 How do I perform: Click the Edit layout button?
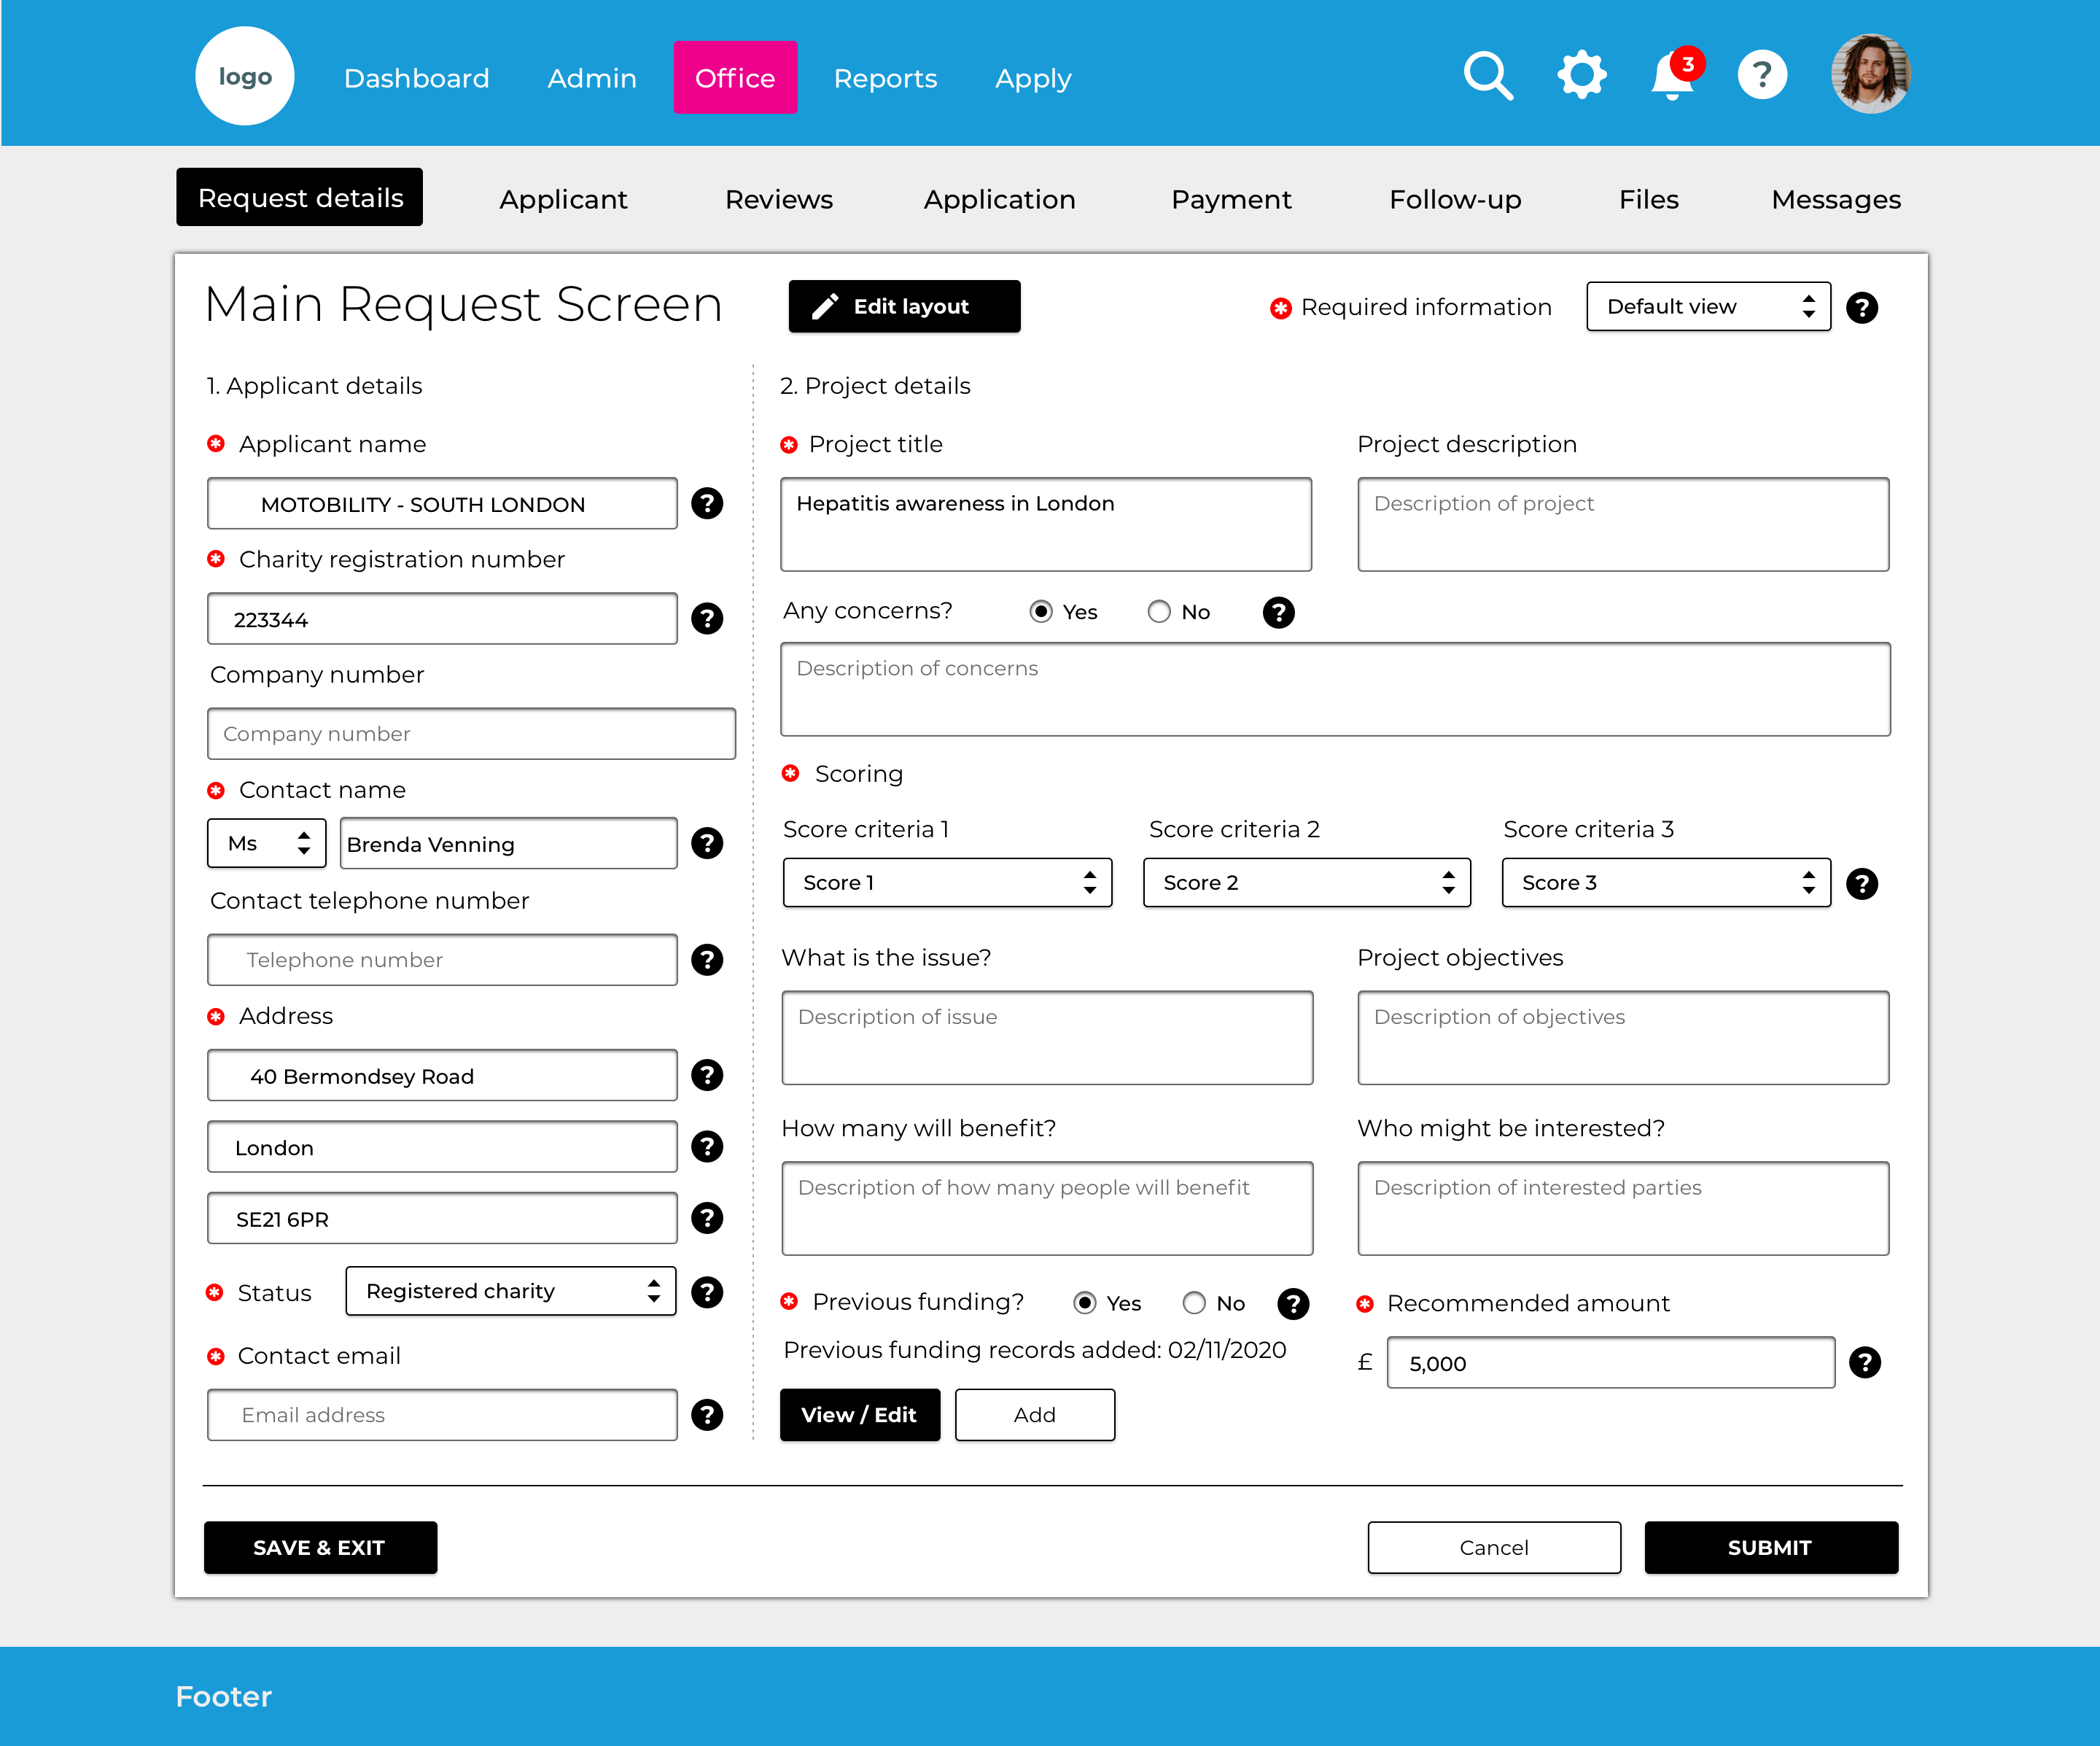(x=904, y=306)
